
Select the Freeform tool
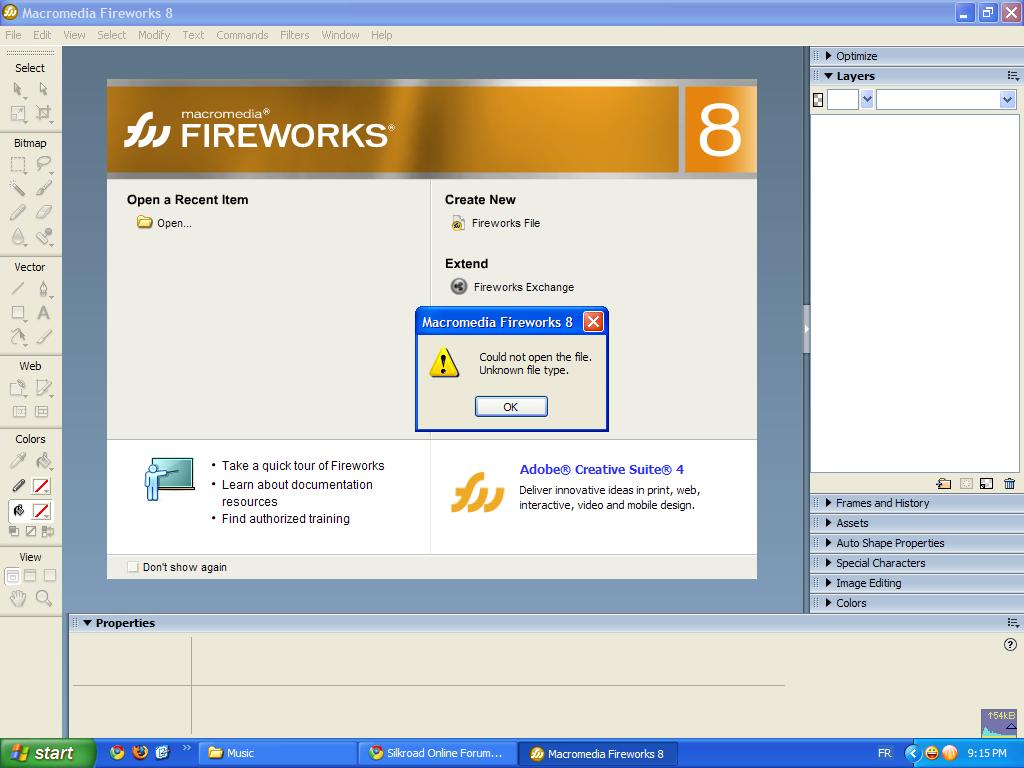18,337
